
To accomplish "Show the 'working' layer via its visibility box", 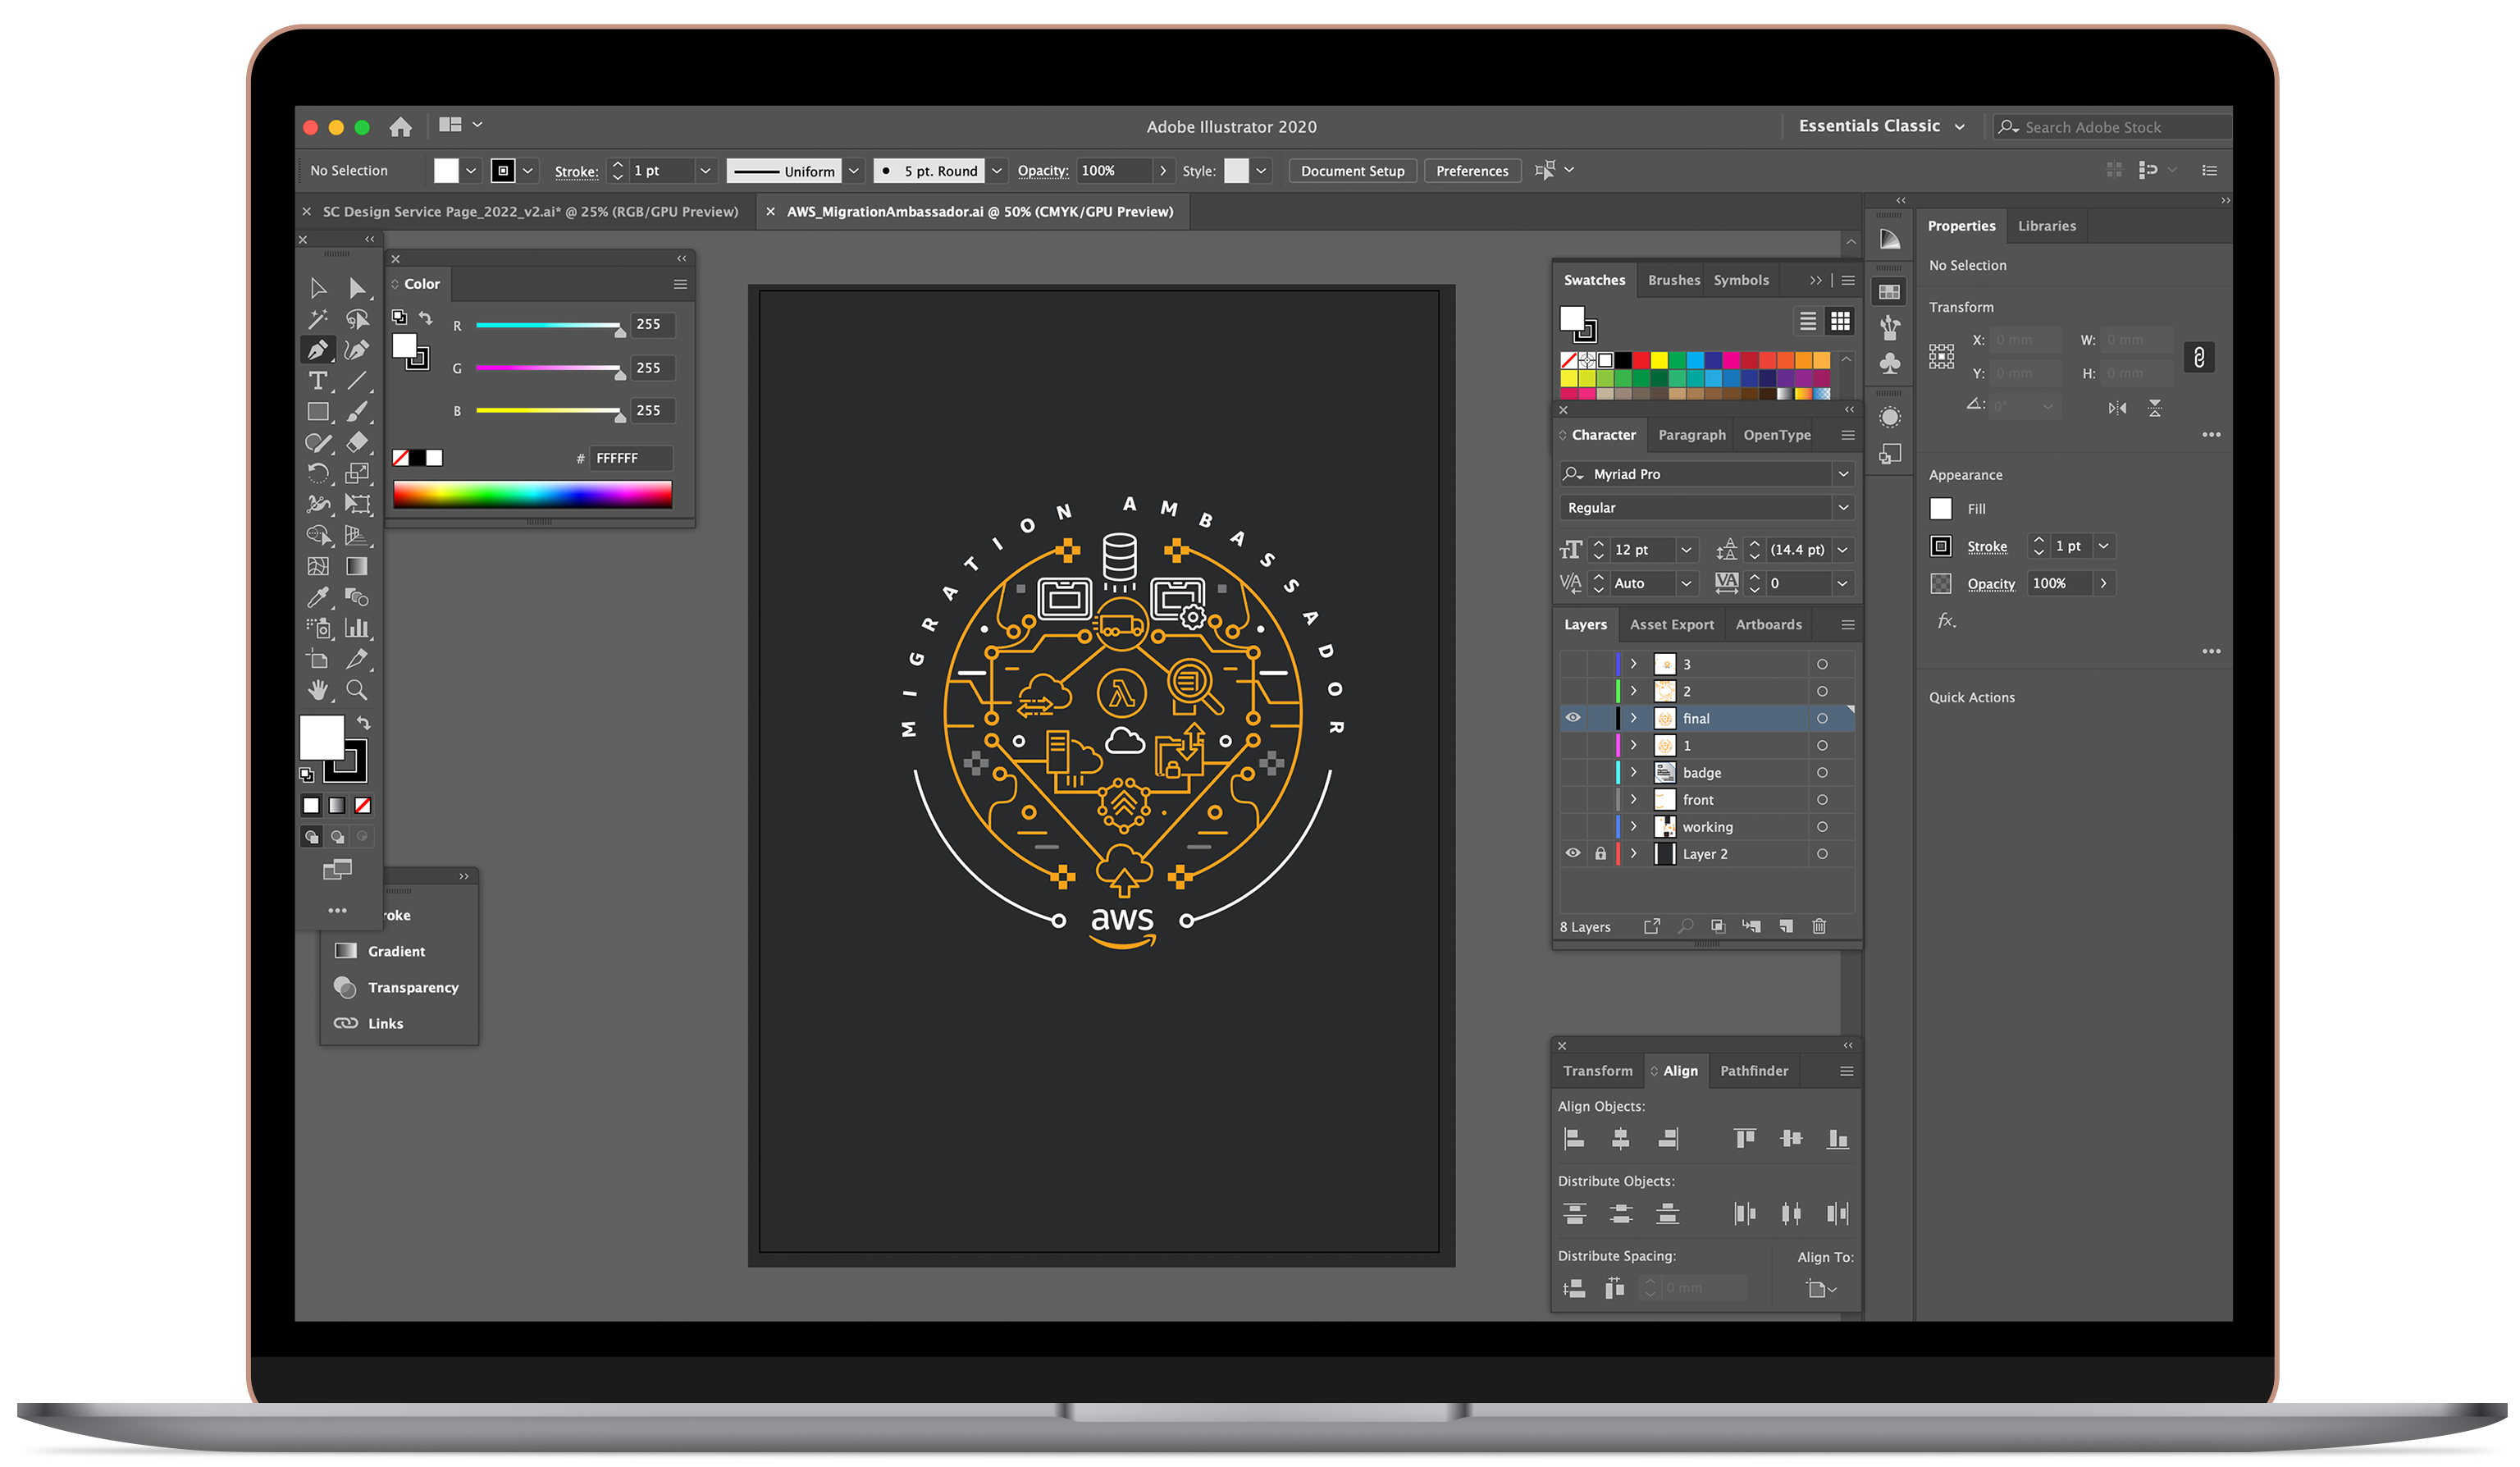I will (x=1573, y=827).
